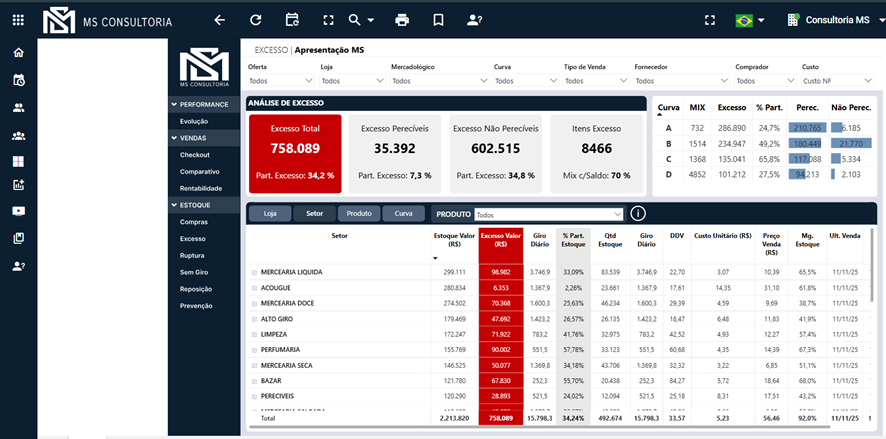Open the home icon in left sidebar
The image size is (886, 439).
pos(18,53)
